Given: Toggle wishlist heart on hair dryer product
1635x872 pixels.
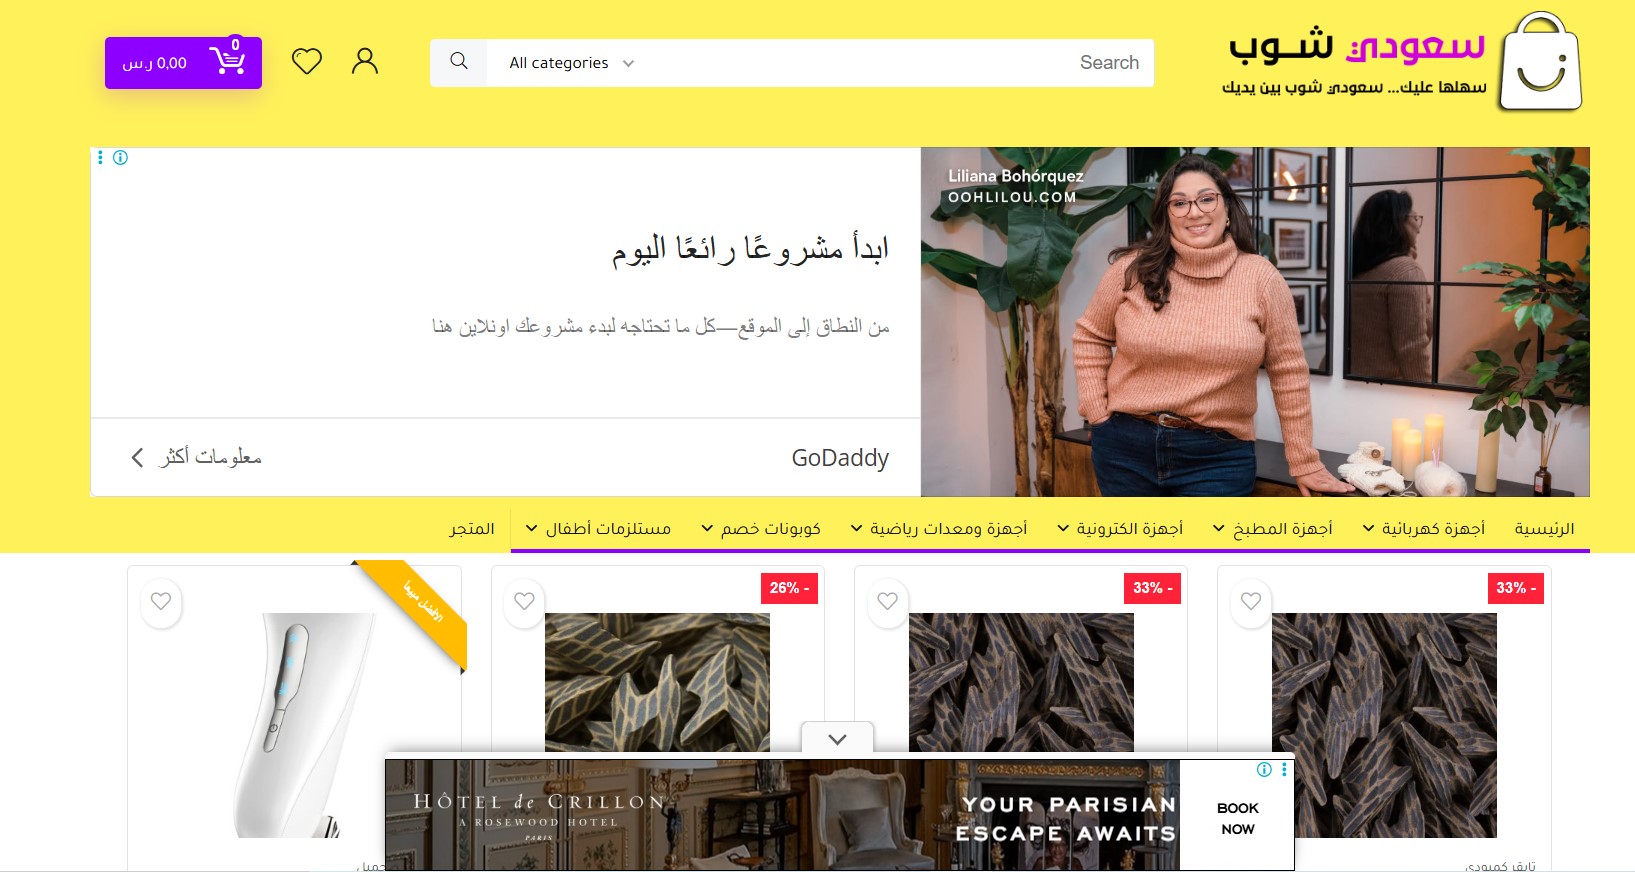Looking at the screenshot, I should click(x=161, y=602).
